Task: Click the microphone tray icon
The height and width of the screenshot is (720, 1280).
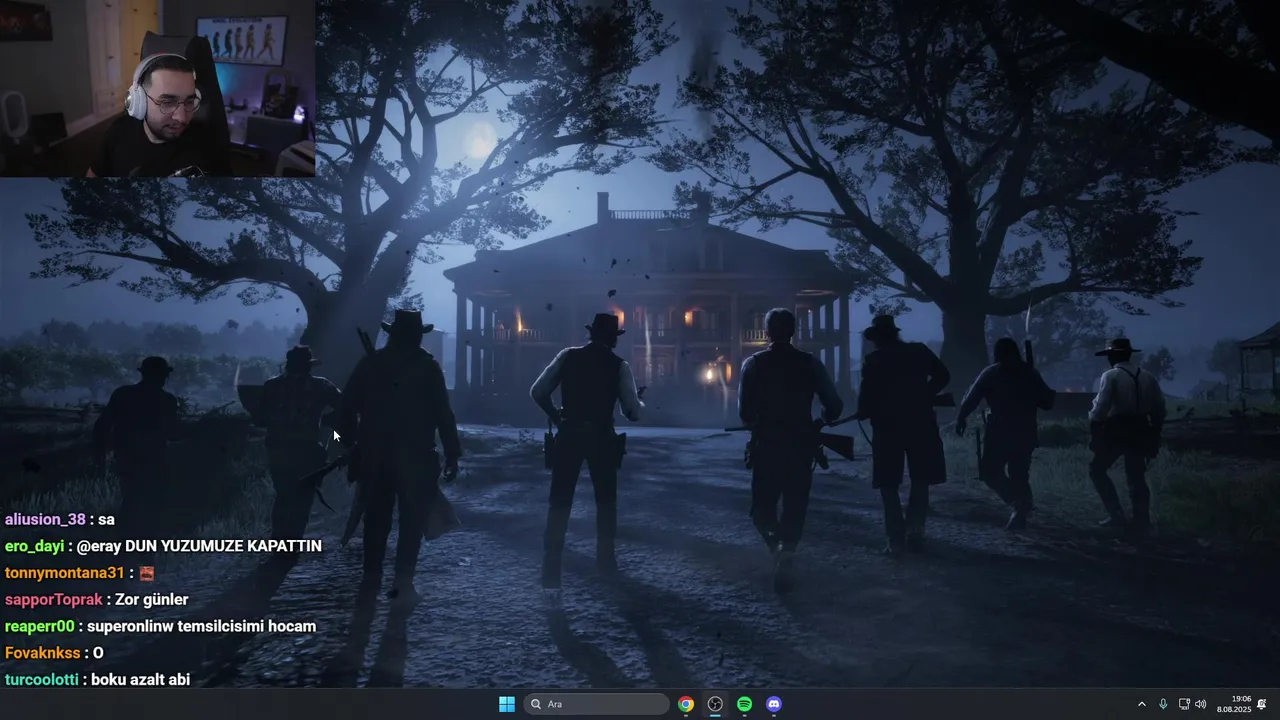Action: point(1163,704)
